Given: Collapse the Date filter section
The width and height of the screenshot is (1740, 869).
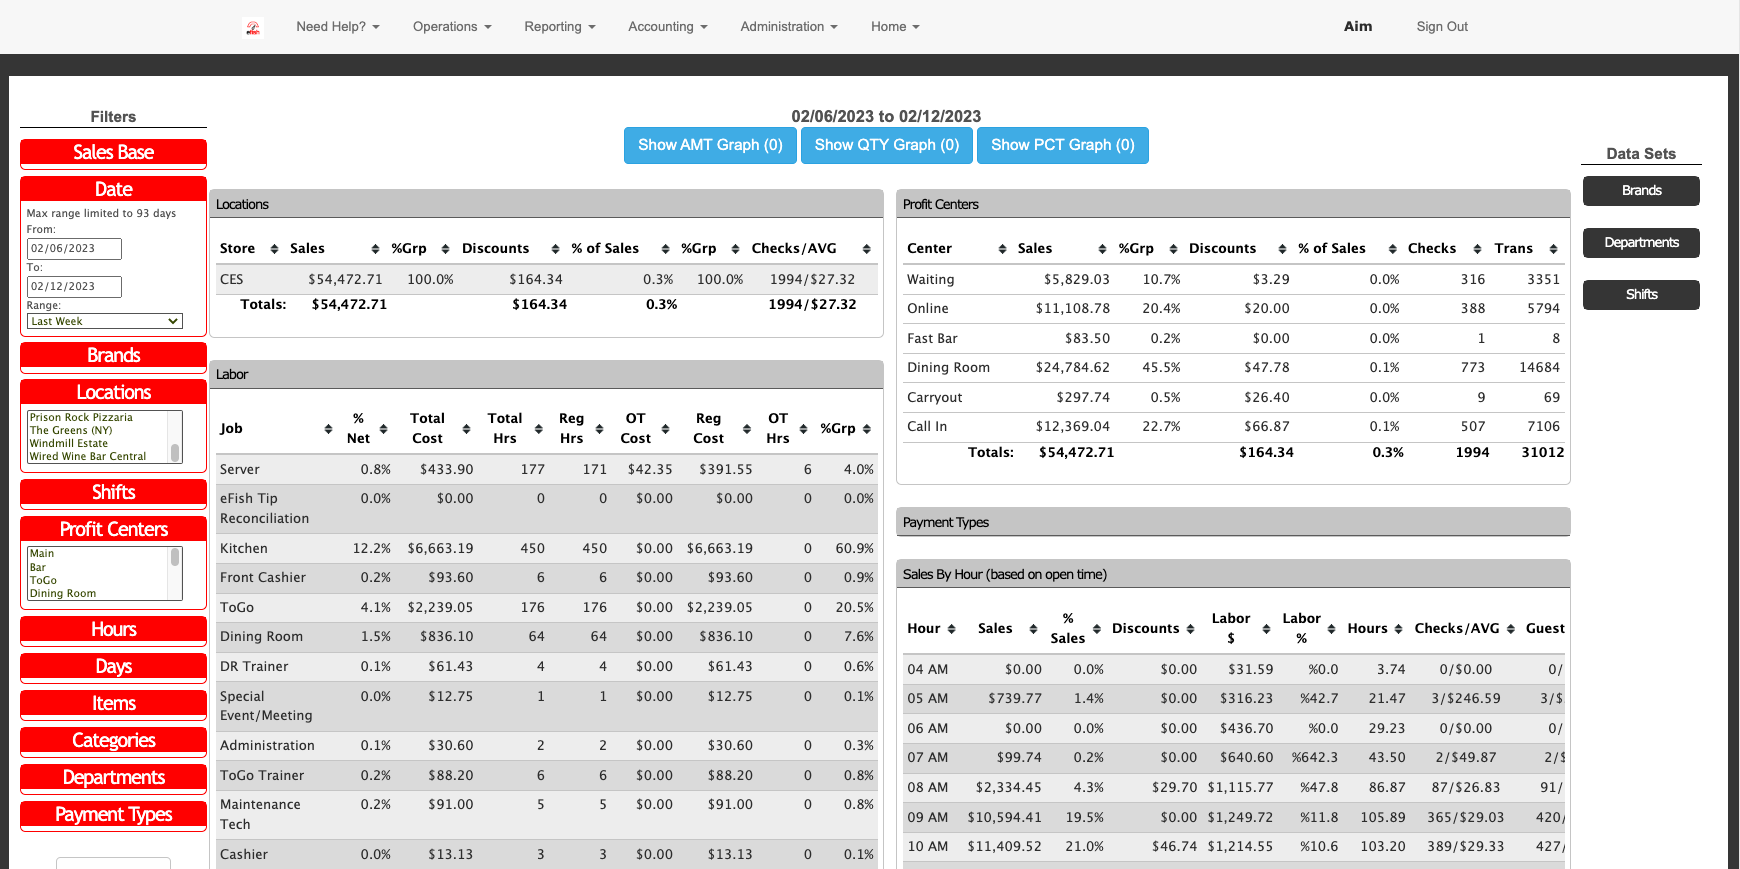Looking at the screenshot, I should coord(113,190).
